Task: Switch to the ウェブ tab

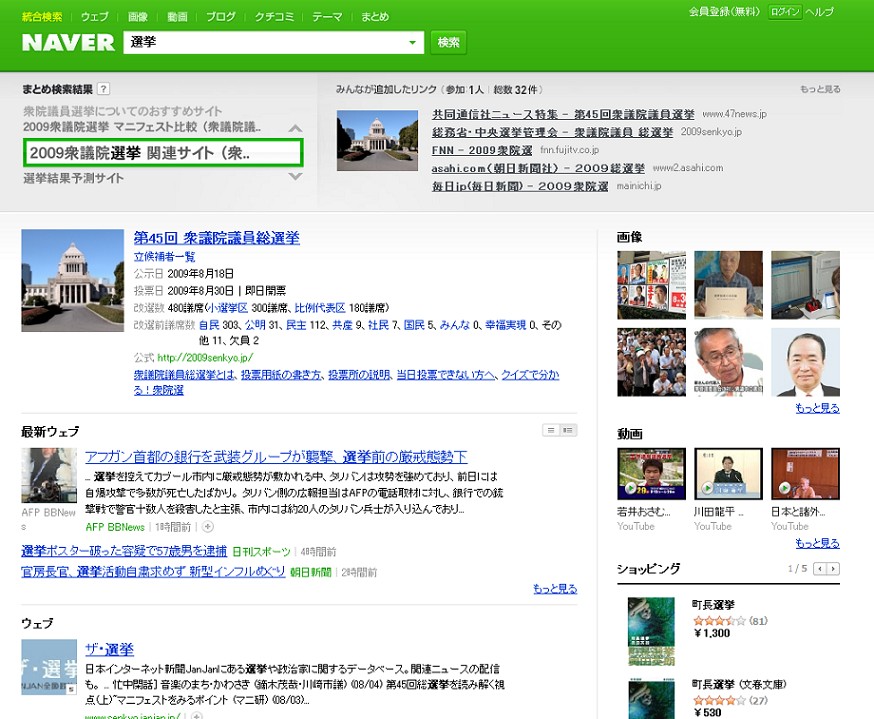Action: click(95, 17)
